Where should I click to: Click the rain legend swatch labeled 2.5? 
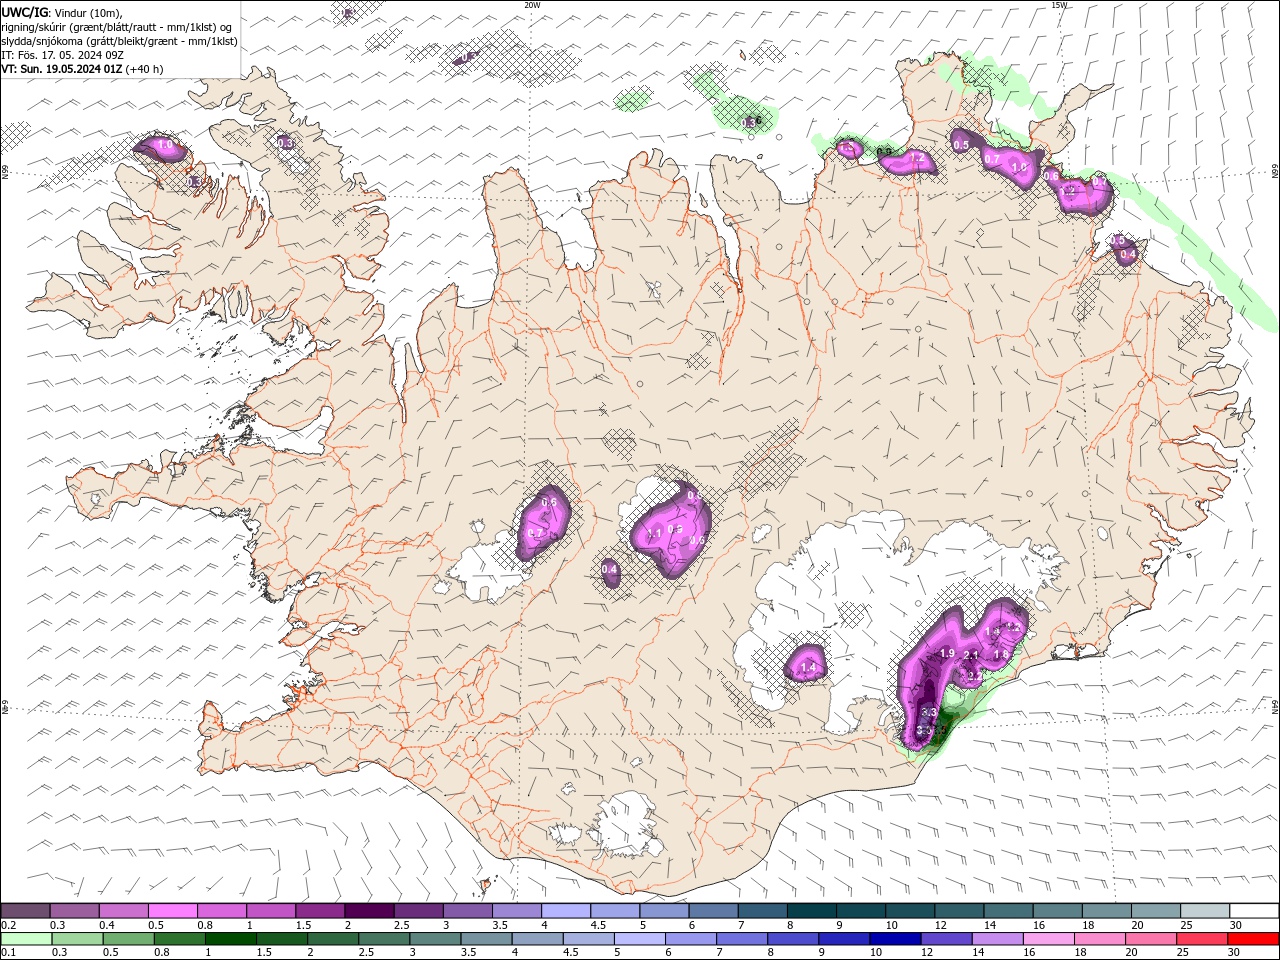click(384, 939)
